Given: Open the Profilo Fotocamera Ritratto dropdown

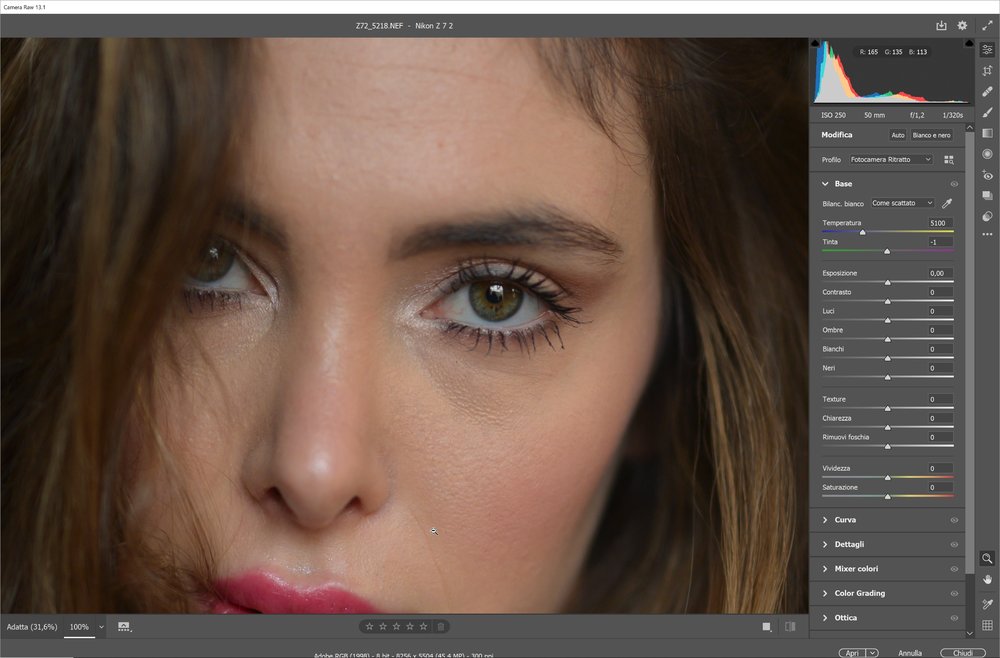Looking at the screenshot, I should [890, 159].
